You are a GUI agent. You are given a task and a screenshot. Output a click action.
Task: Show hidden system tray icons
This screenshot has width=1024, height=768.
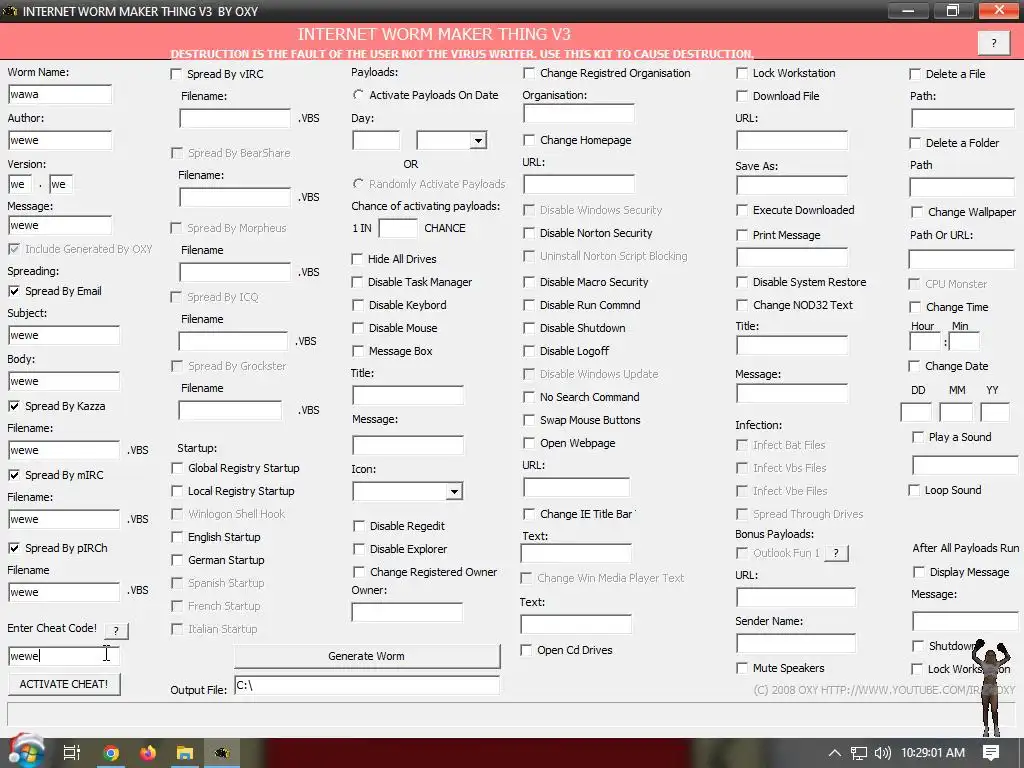click(x=835, y=753)
